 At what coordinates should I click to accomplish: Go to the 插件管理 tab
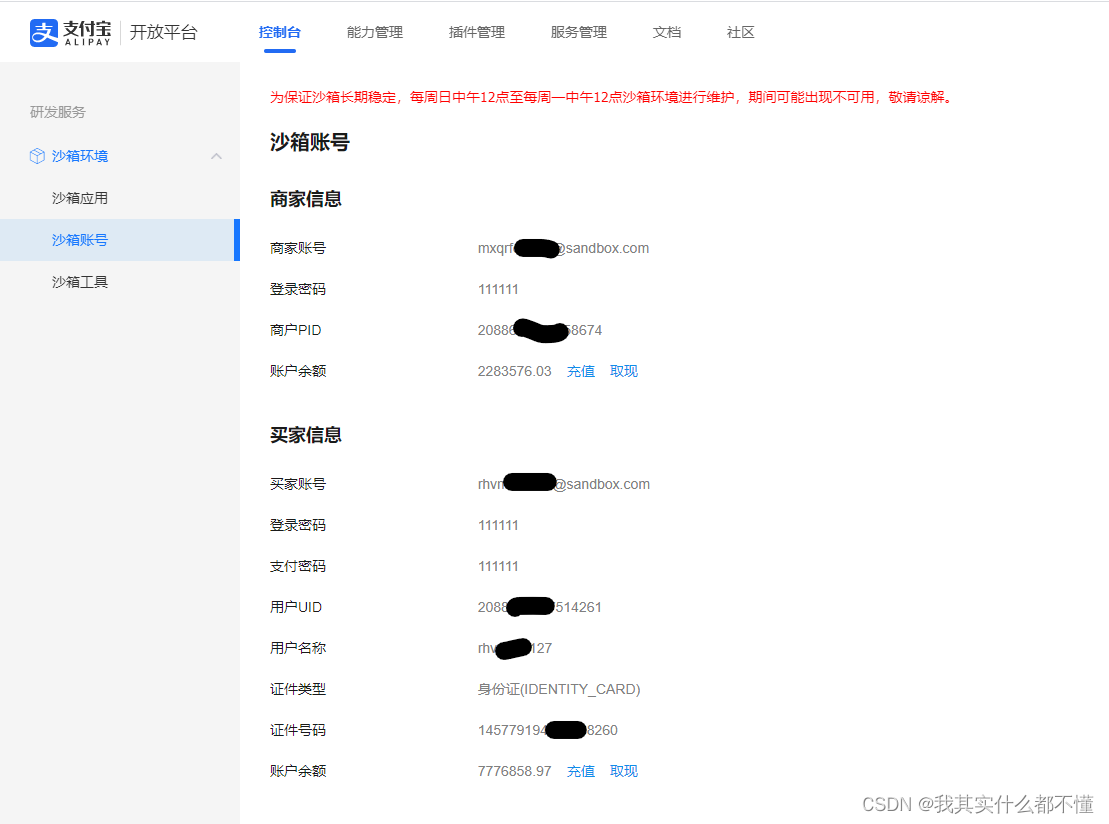click(477, 33)
